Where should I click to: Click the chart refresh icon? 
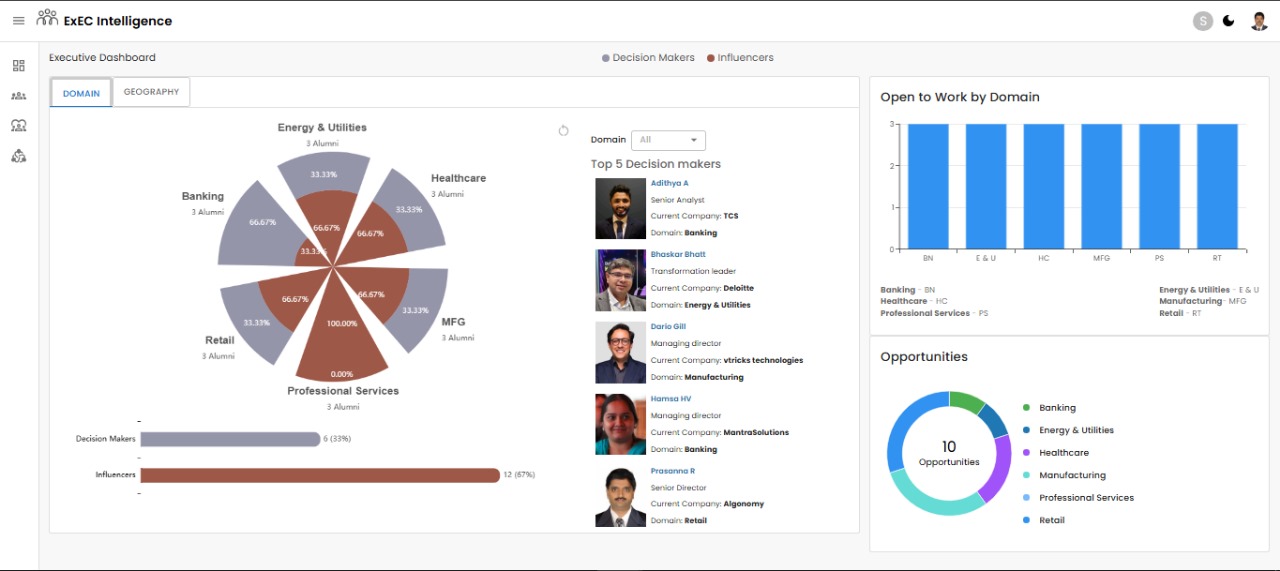click(563, 131)
